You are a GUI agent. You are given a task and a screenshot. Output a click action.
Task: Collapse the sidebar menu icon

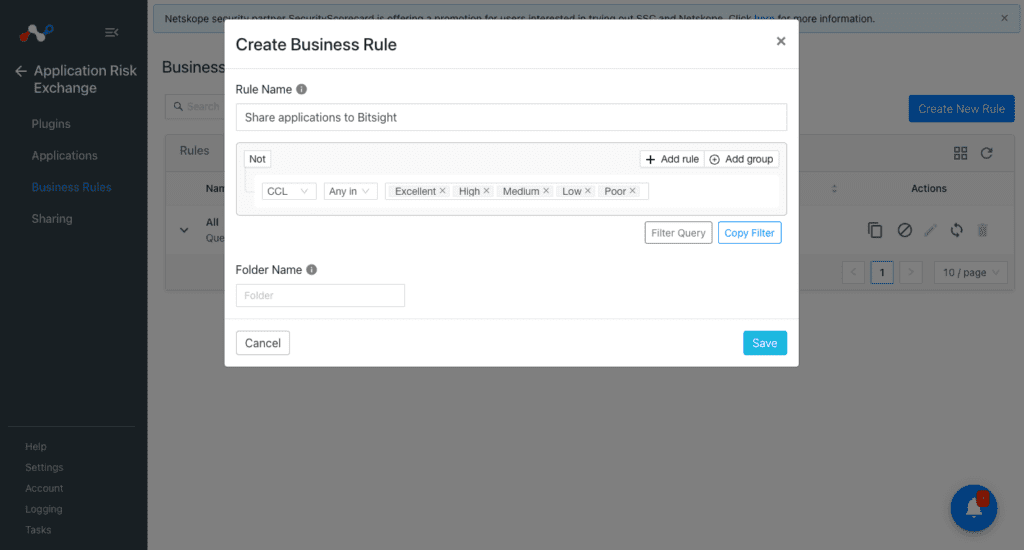click(x=112, y=32)
